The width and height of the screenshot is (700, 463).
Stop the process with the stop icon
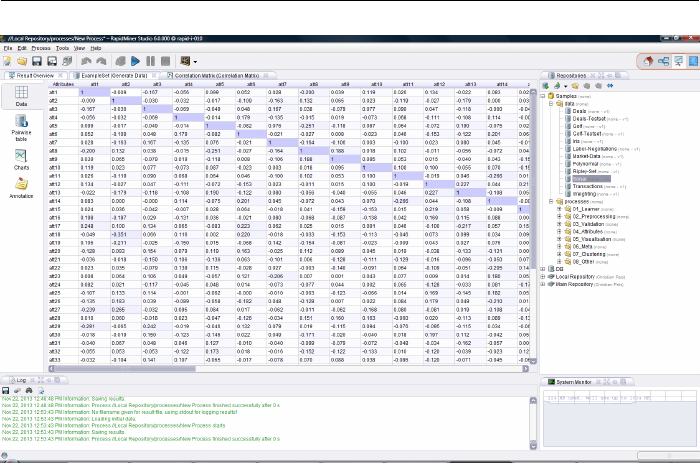(165, 61)
